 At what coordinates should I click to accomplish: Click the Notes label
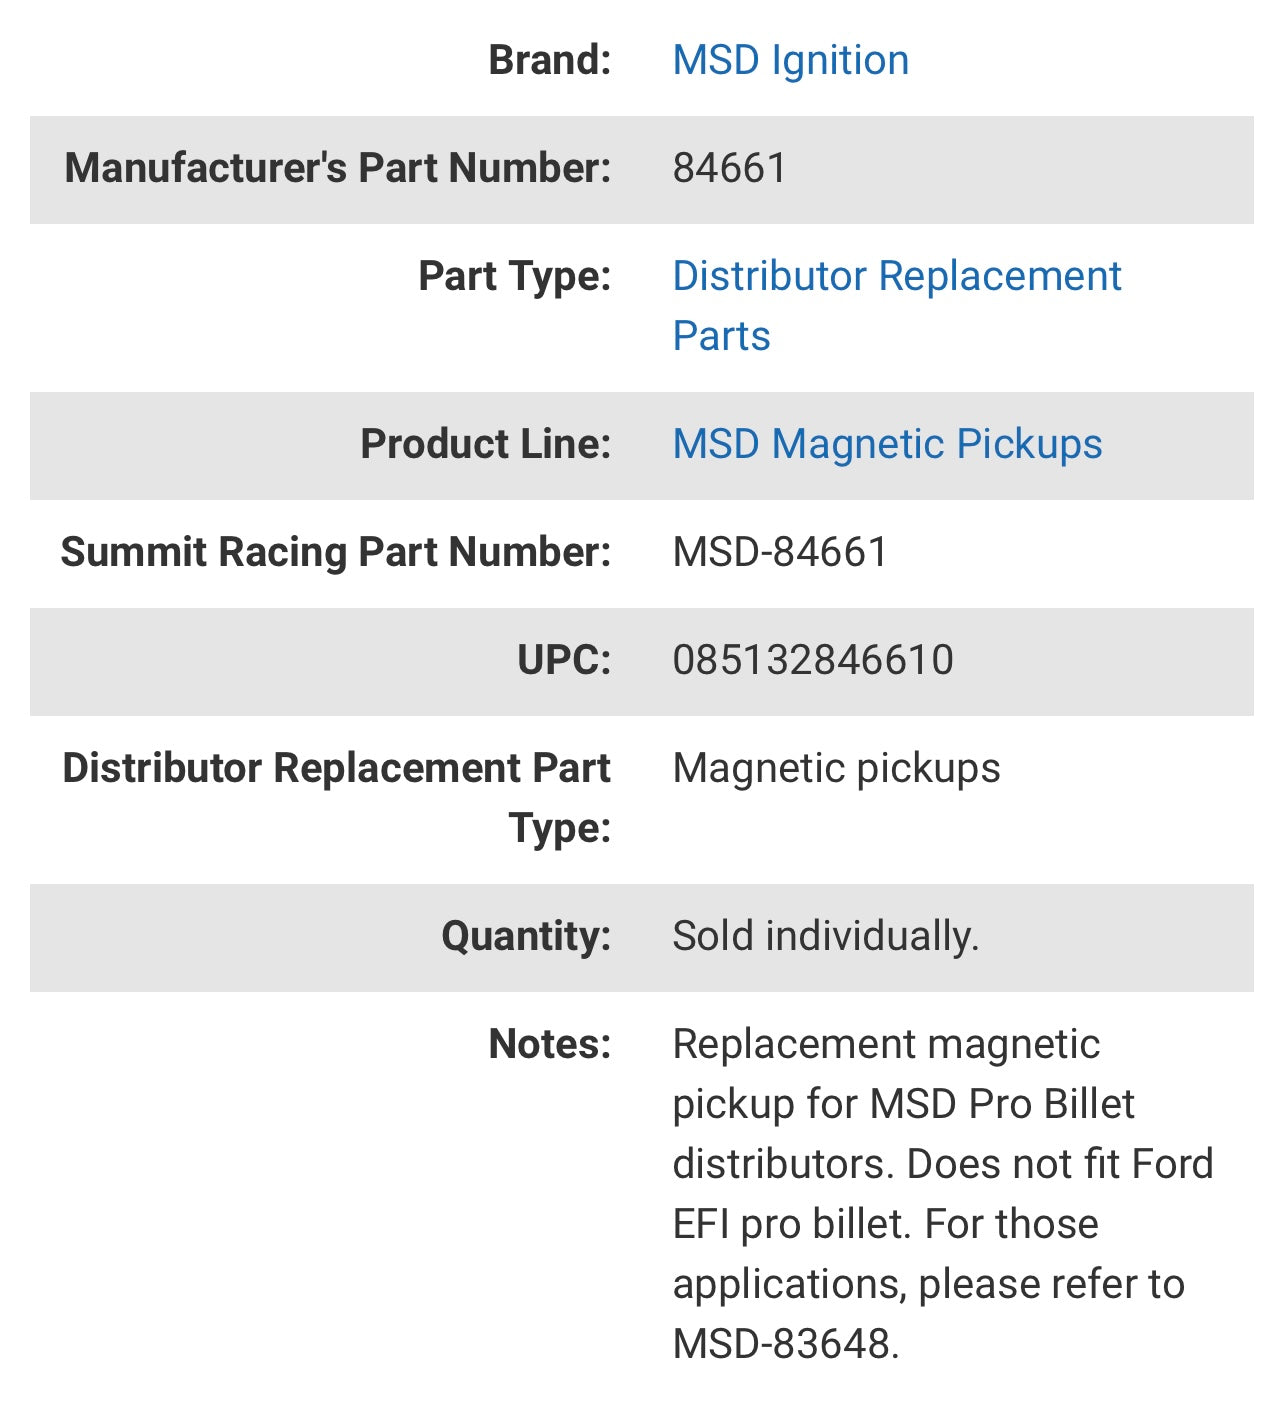549,1044
